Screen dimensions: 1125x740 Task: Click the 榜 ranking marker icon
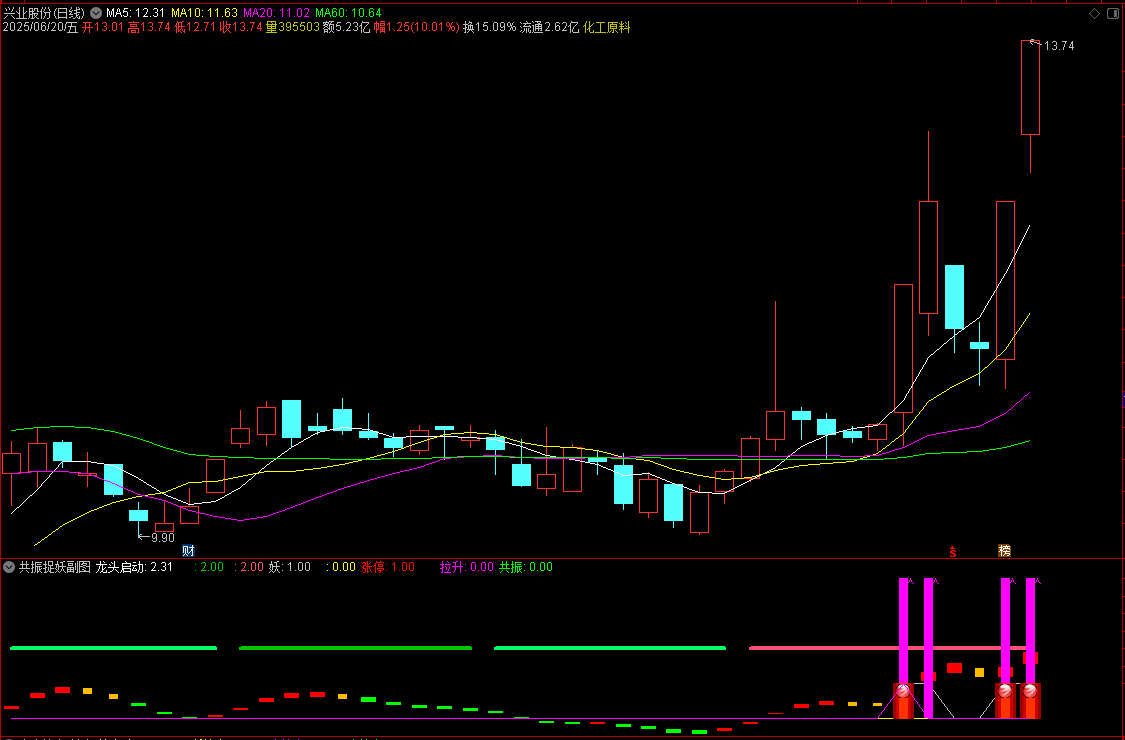pos(1004,551)
